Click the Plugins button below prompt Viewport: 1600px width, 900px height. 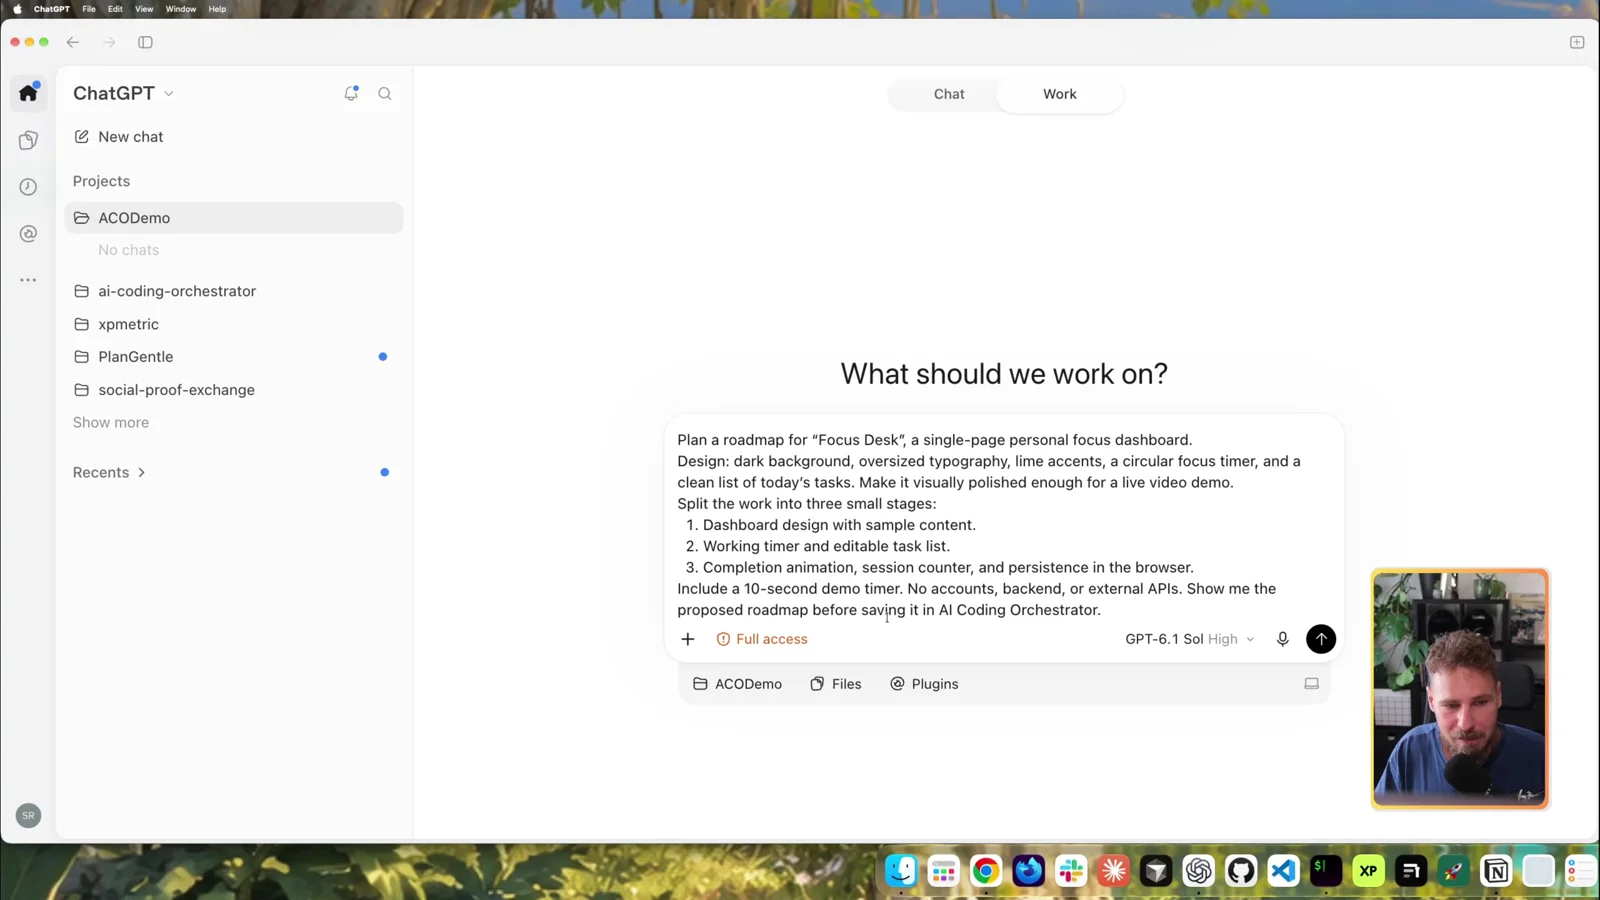pyautogui.click(x=924, y=684)
